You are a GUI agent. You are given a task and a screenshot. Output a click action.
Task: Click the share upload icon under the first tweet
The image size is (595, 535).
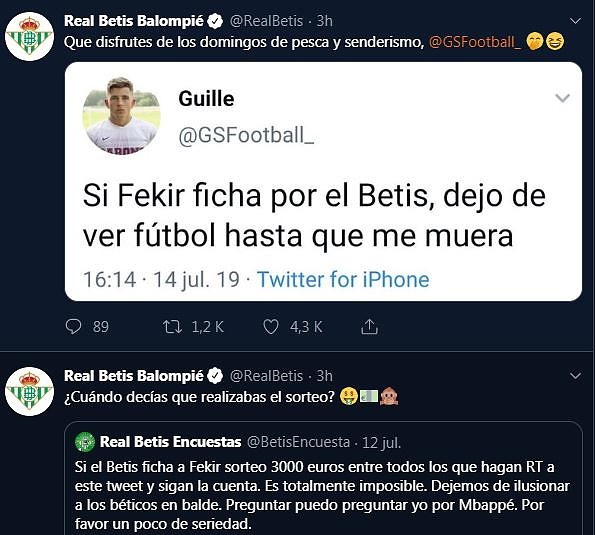369,326
